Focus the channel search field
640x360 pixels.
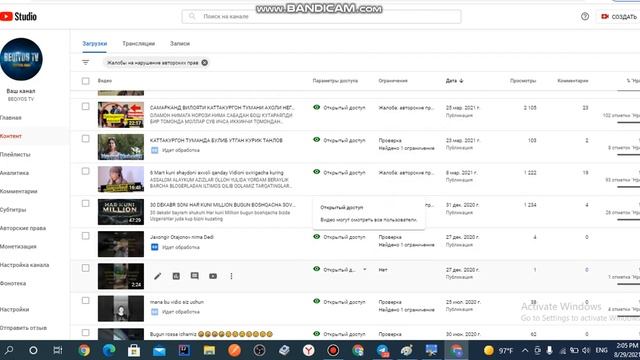click(322, 16)
